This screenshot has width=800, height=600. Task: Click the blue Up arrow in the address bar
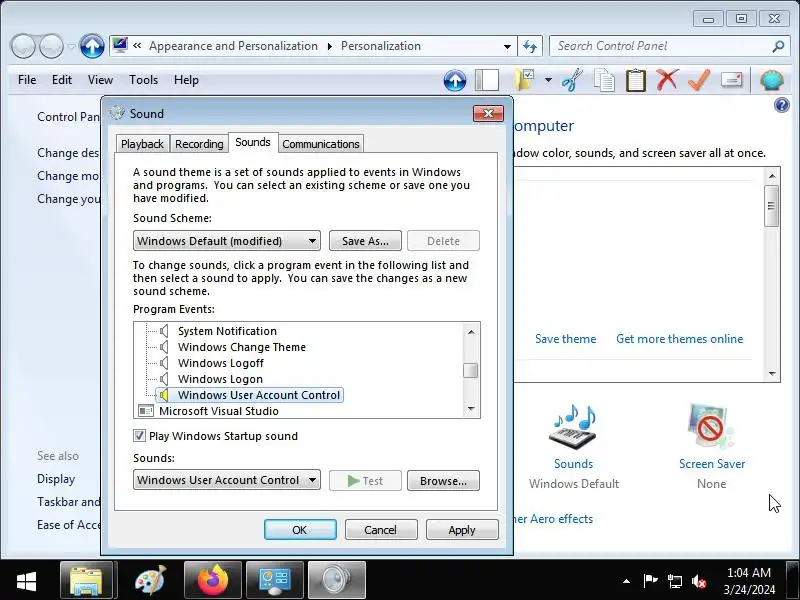coord(92,46)
